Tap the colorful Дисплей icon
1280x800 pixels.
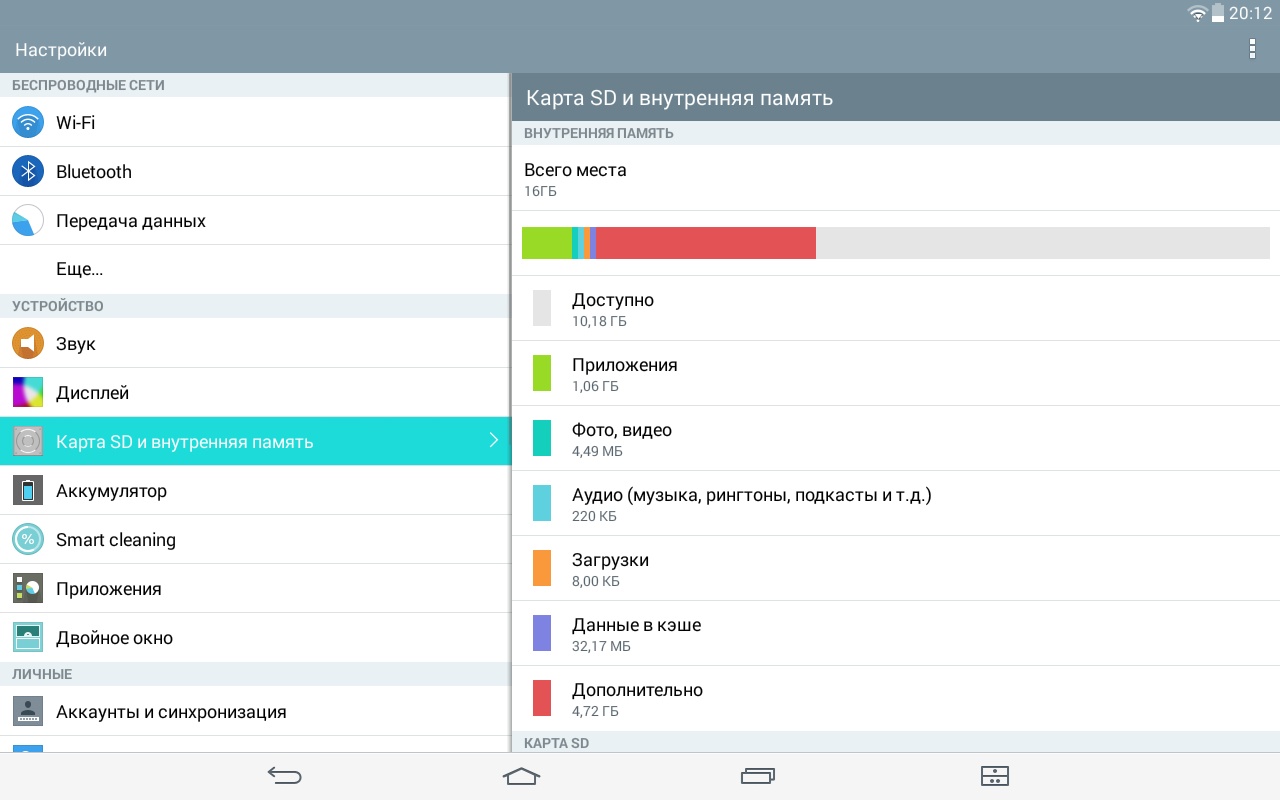tap(28, 392)
